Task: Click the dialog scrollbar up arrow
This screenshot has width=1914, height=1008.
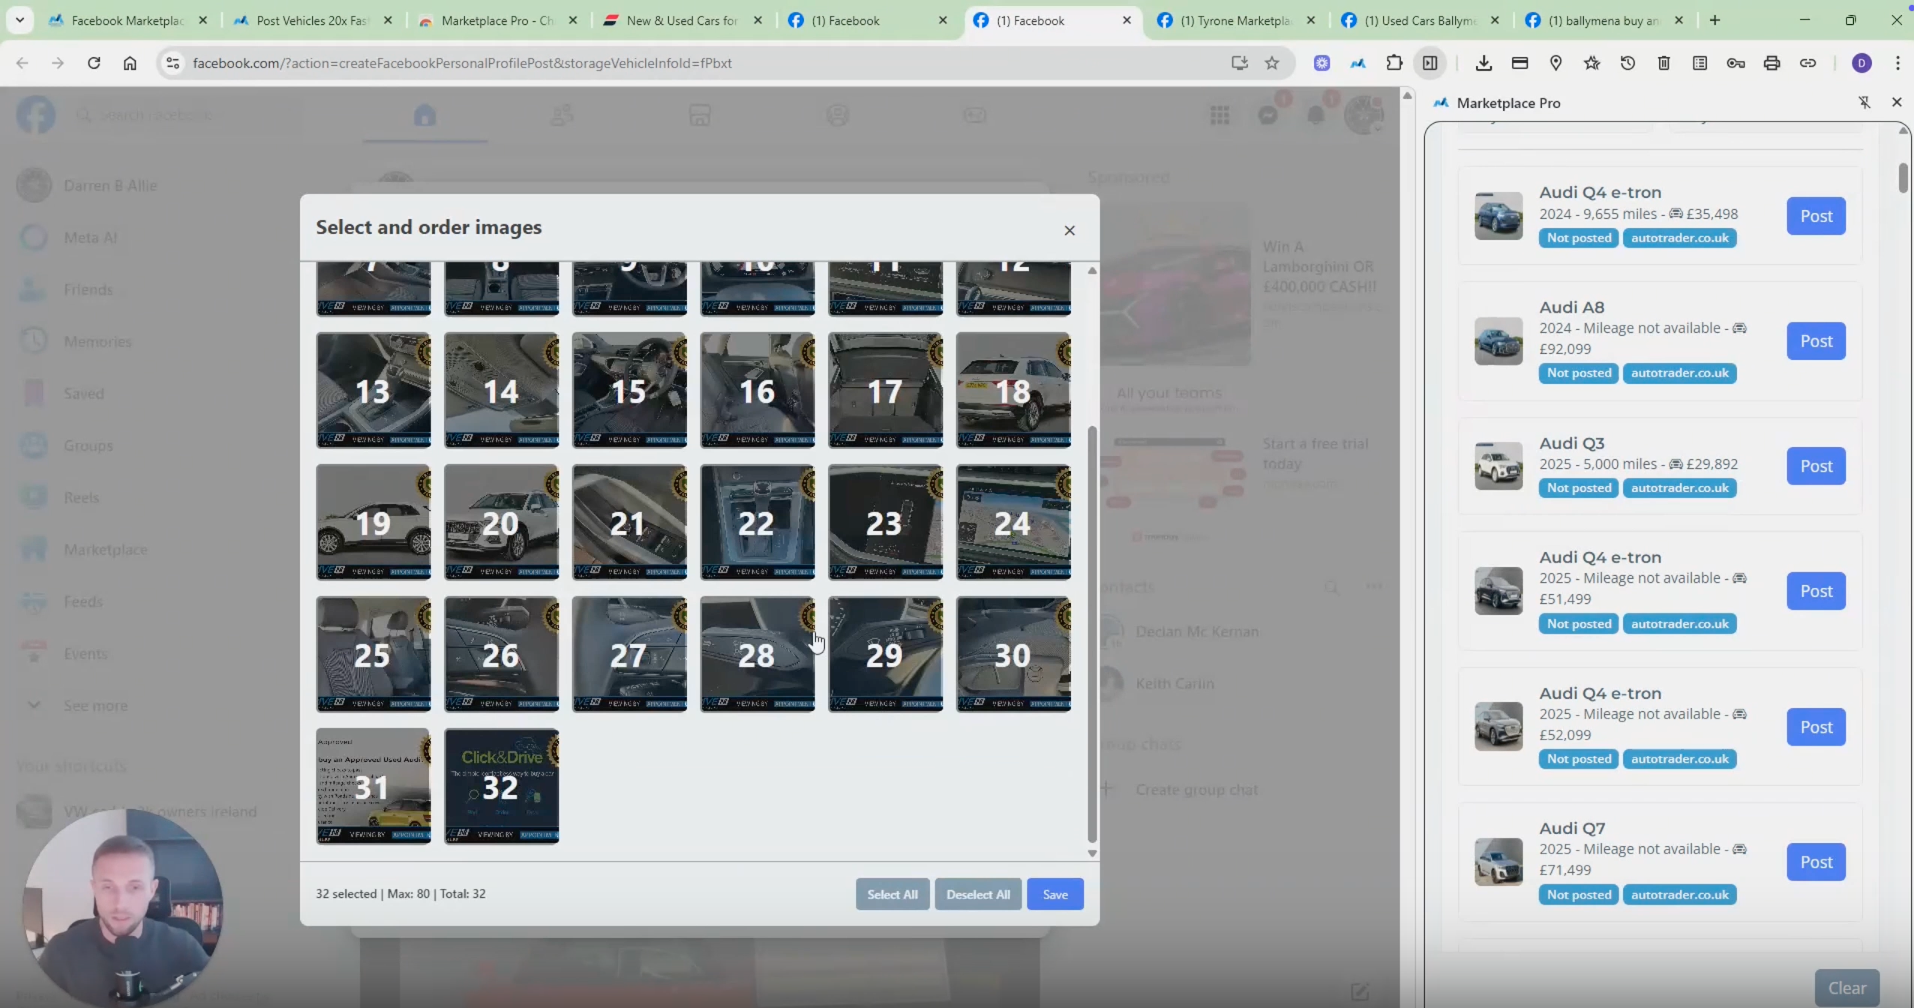Action: click(1092, 271)
